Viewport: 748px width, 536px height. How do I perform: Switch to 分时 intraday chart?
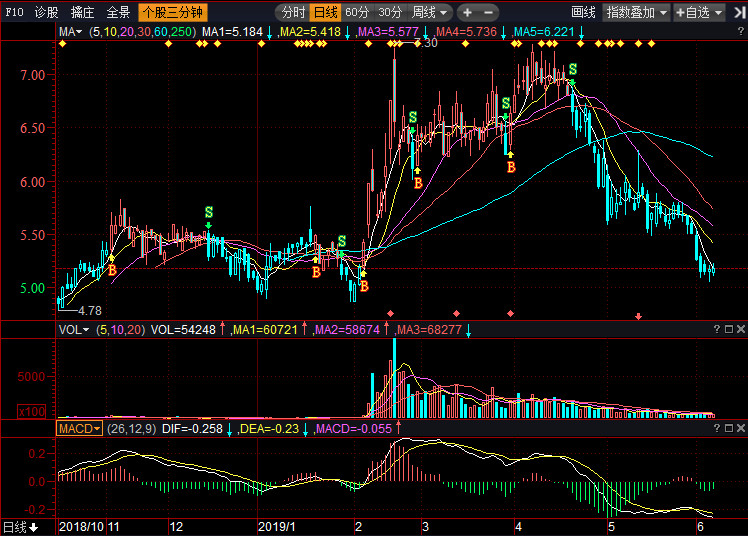[x=293, y=12]
